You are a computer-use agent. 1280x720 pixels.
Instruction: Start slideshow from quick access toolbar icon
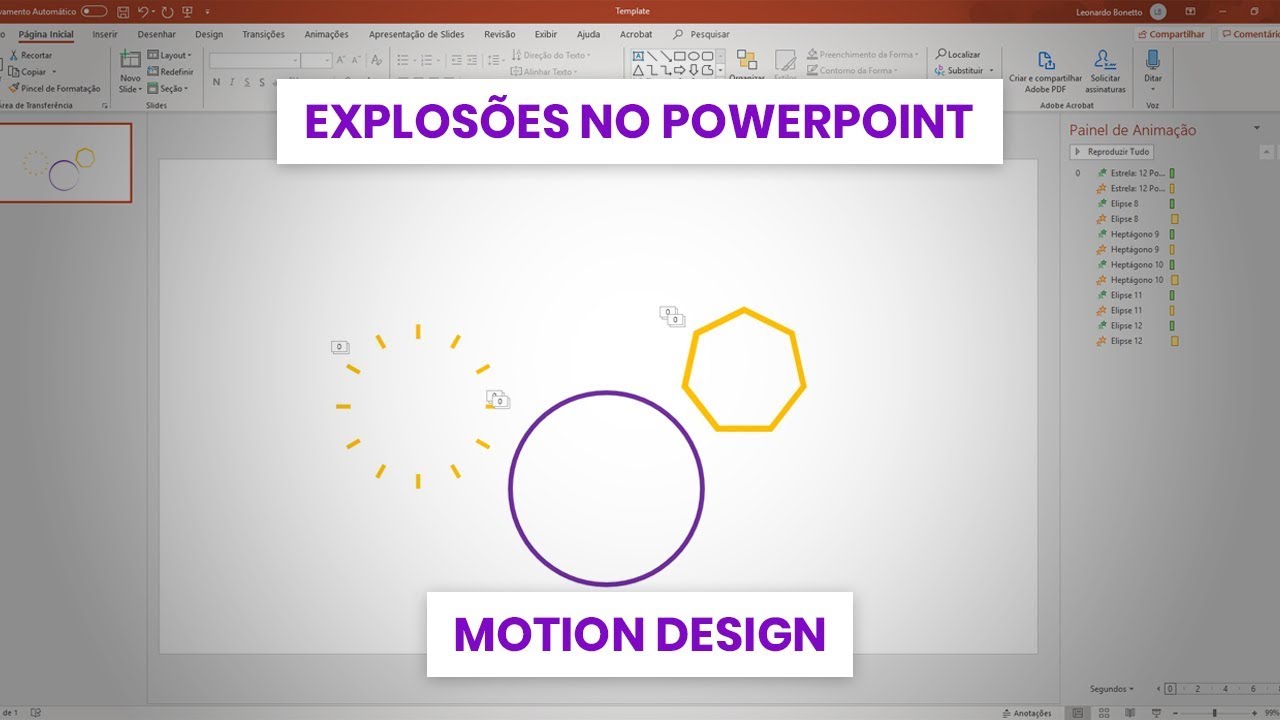point(188,11)
